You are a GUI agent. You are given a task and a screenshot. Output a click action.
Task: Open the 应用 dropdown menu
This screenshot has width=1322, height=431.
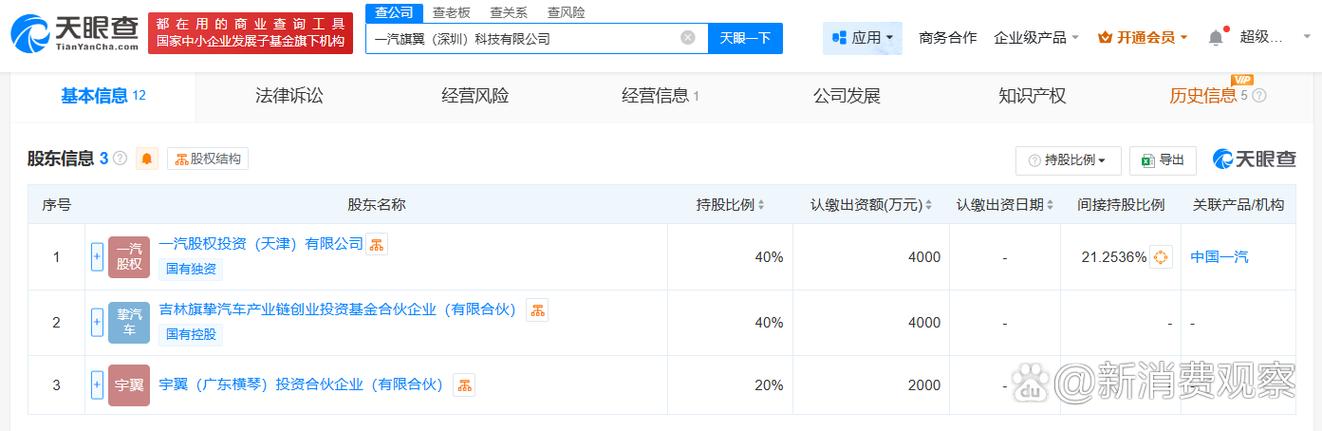[x=862, y=38]
